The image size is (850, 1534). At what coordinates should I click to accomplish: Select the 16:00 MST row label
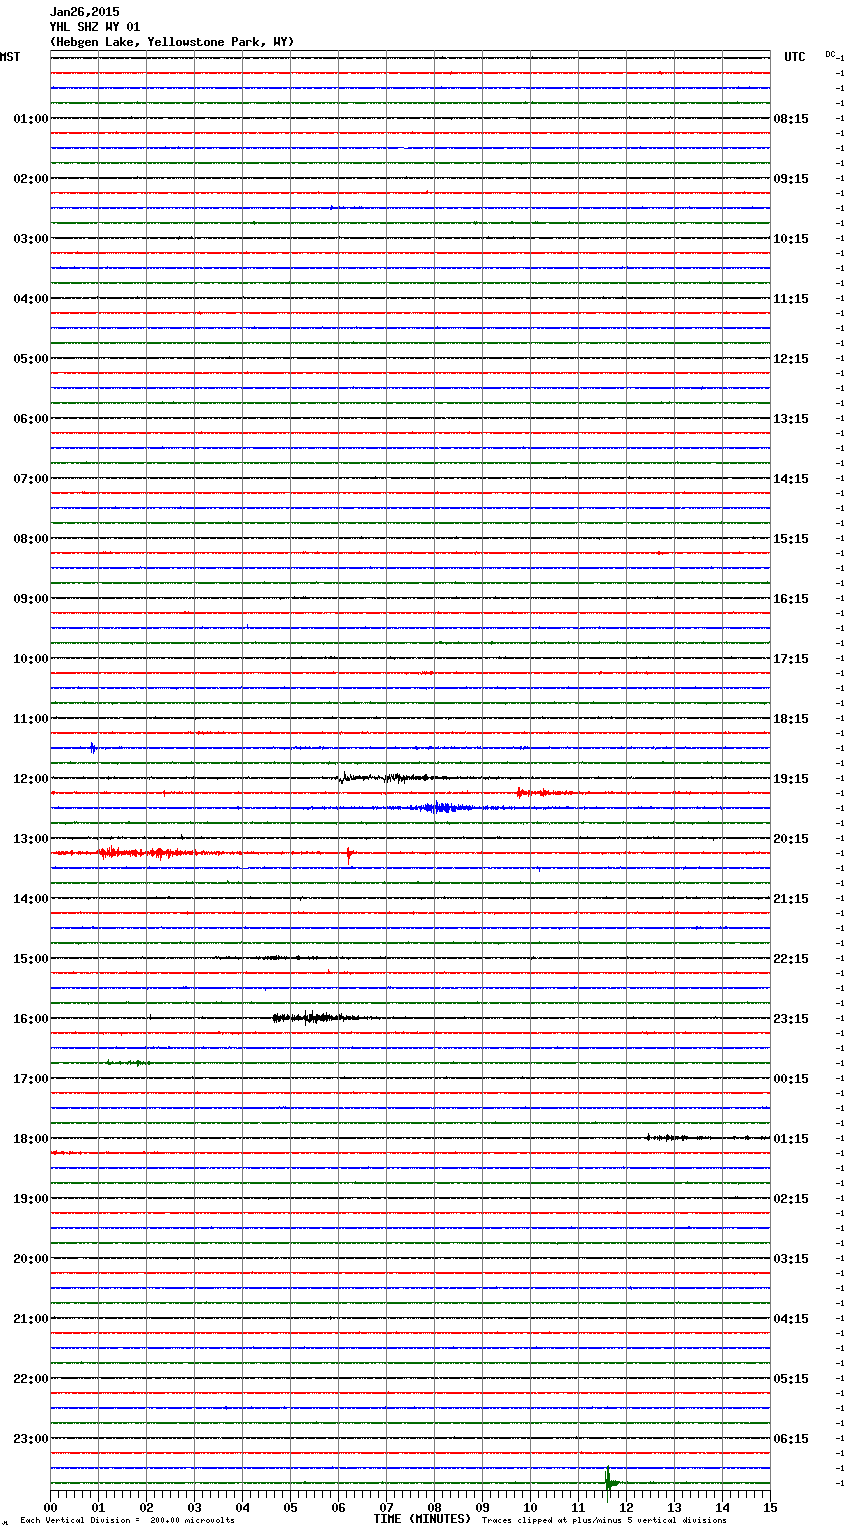pyautogui.click(x=31, y=1019)
